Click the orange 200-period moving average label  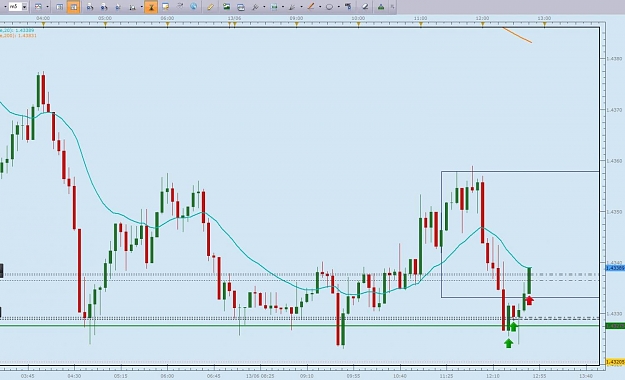tap(18, 35)
